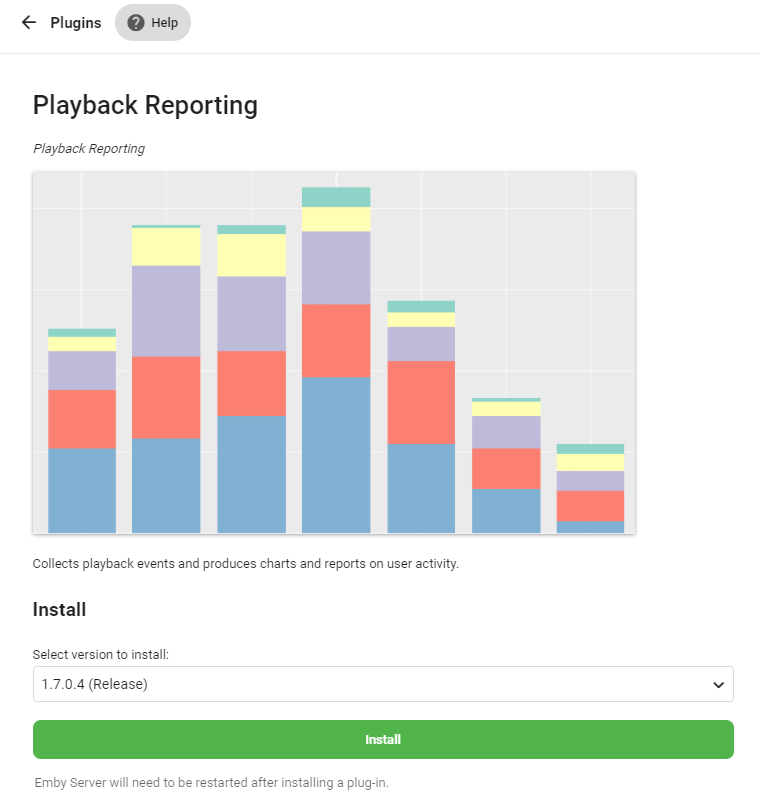760x810 pixels.
Task: Click the Install section heading
Action: [x=60, y=609]
